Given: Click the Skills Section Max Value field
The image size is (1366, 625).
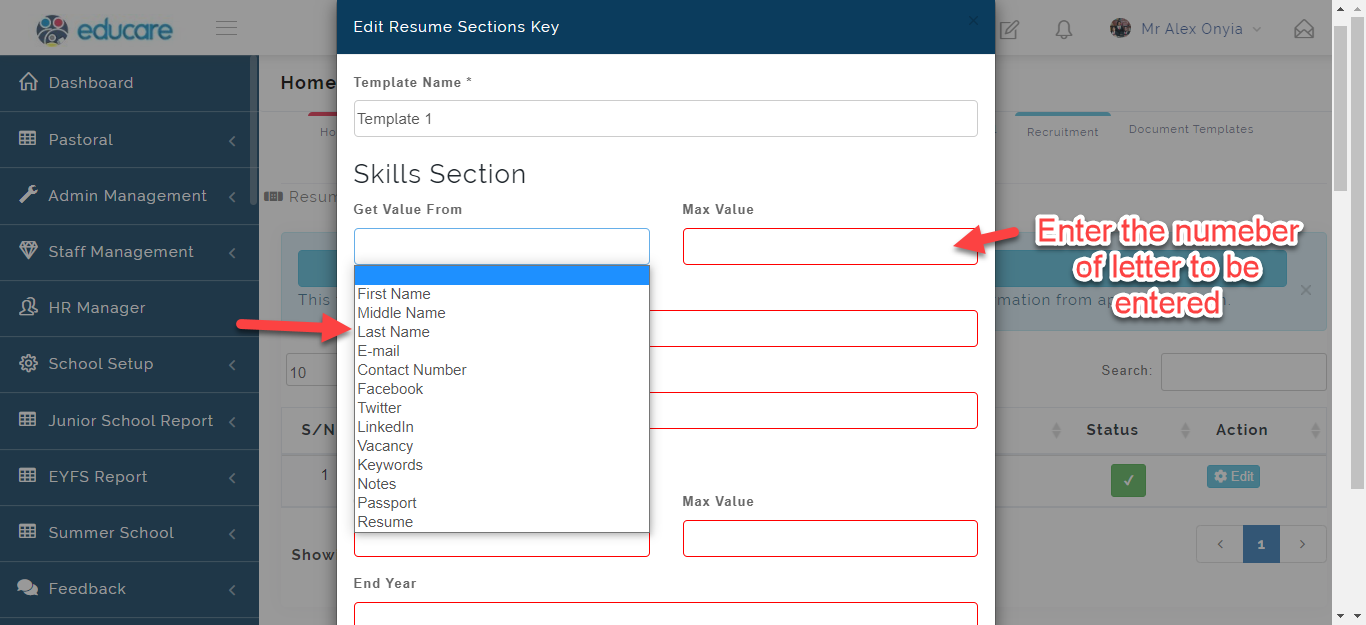Looking at the screenshot, I should click(x=830, y=246).
